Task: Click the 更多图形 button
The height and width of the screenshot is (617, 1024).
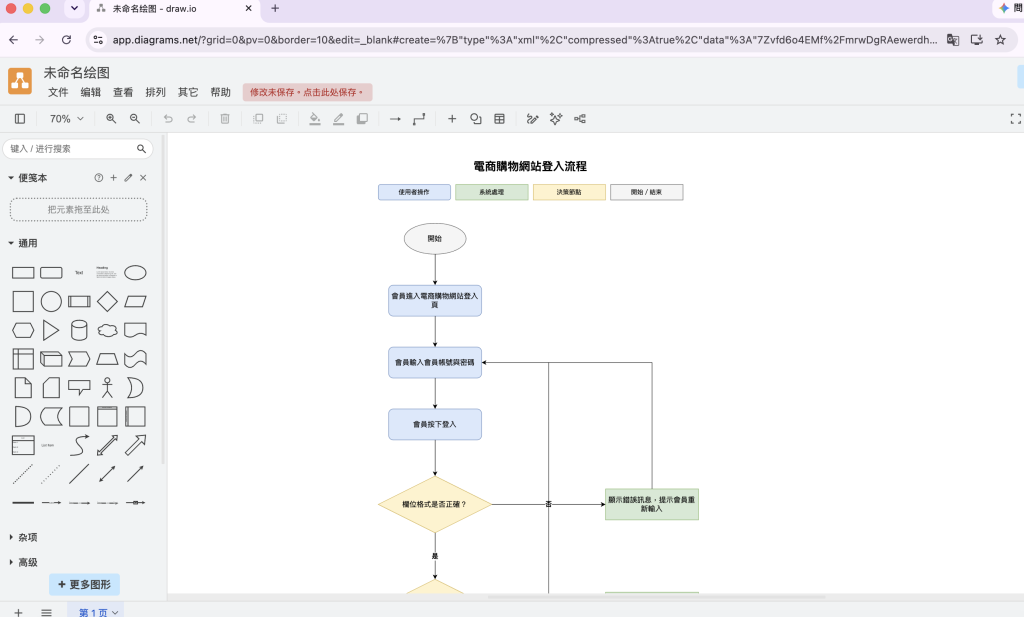Action: pos(84,584)
